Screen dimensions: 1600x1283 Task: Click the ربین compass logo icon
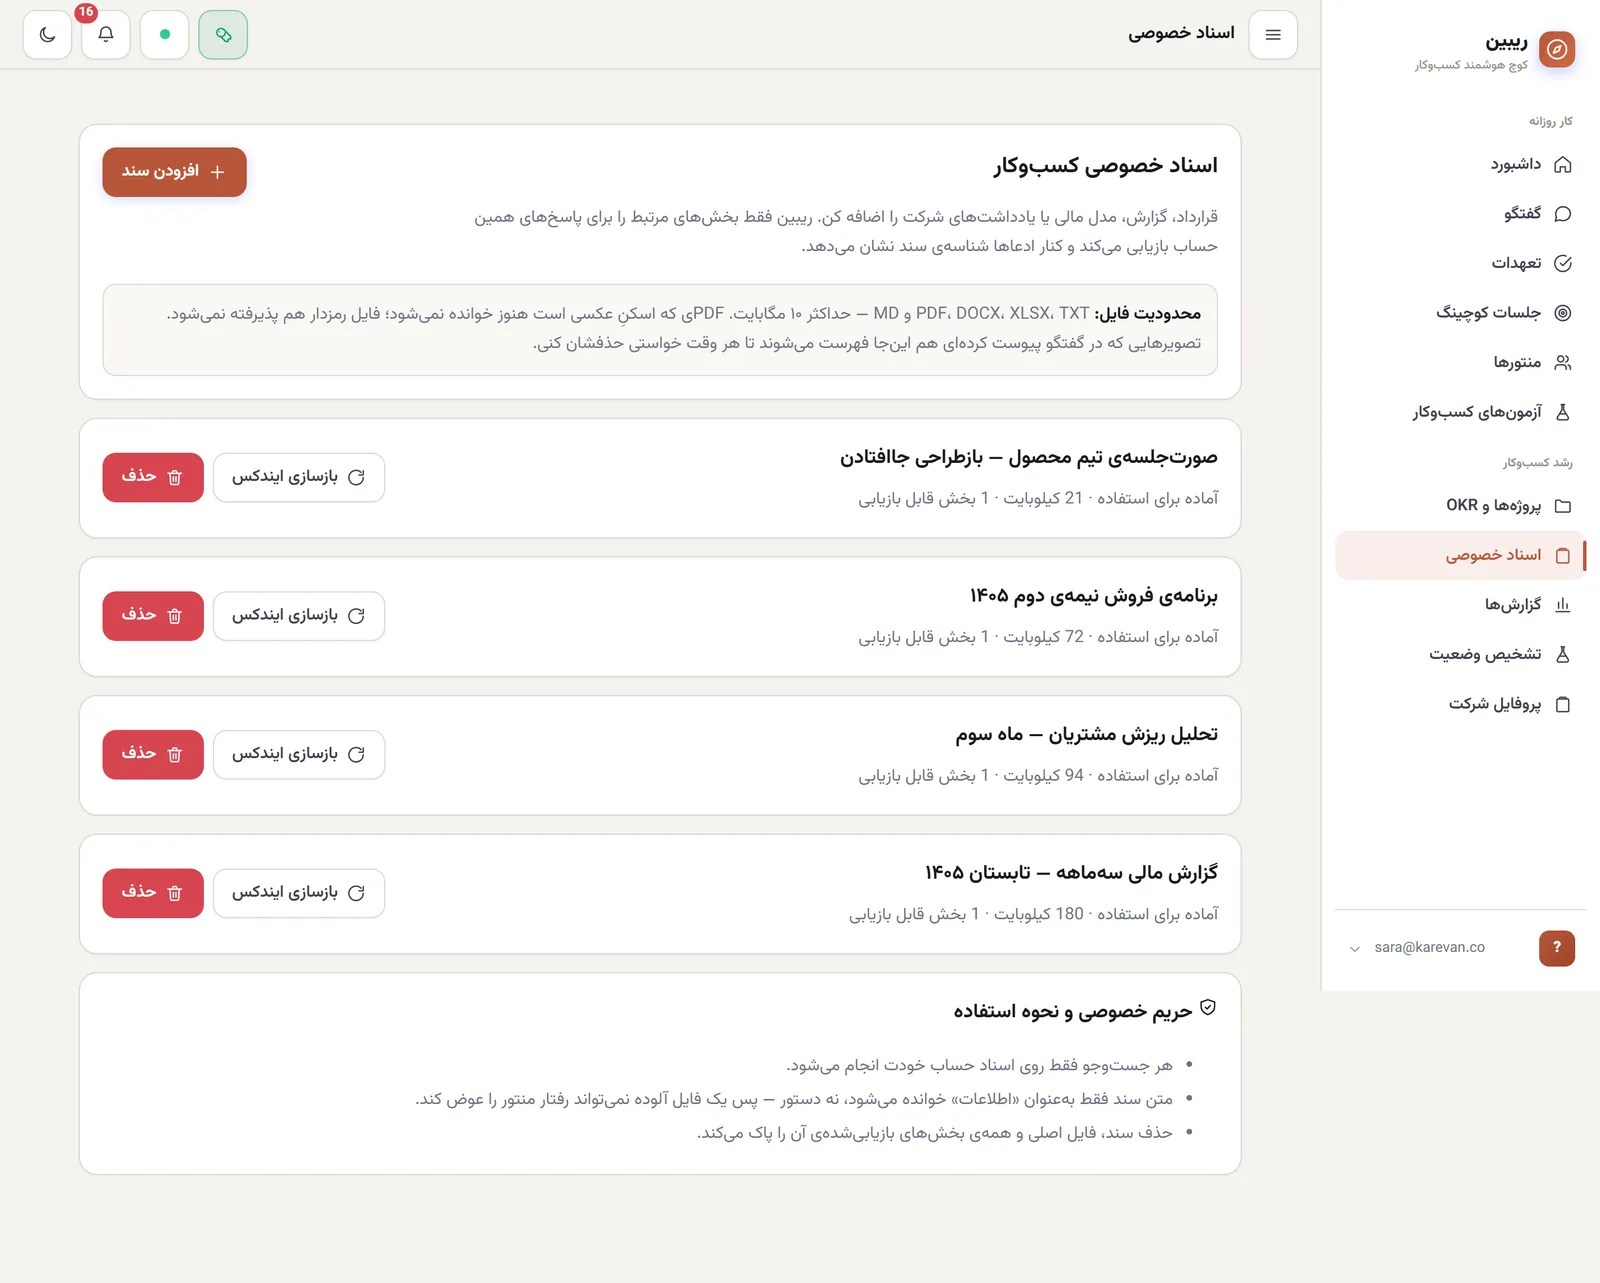pyautogui.click(x=1557, y=49)
